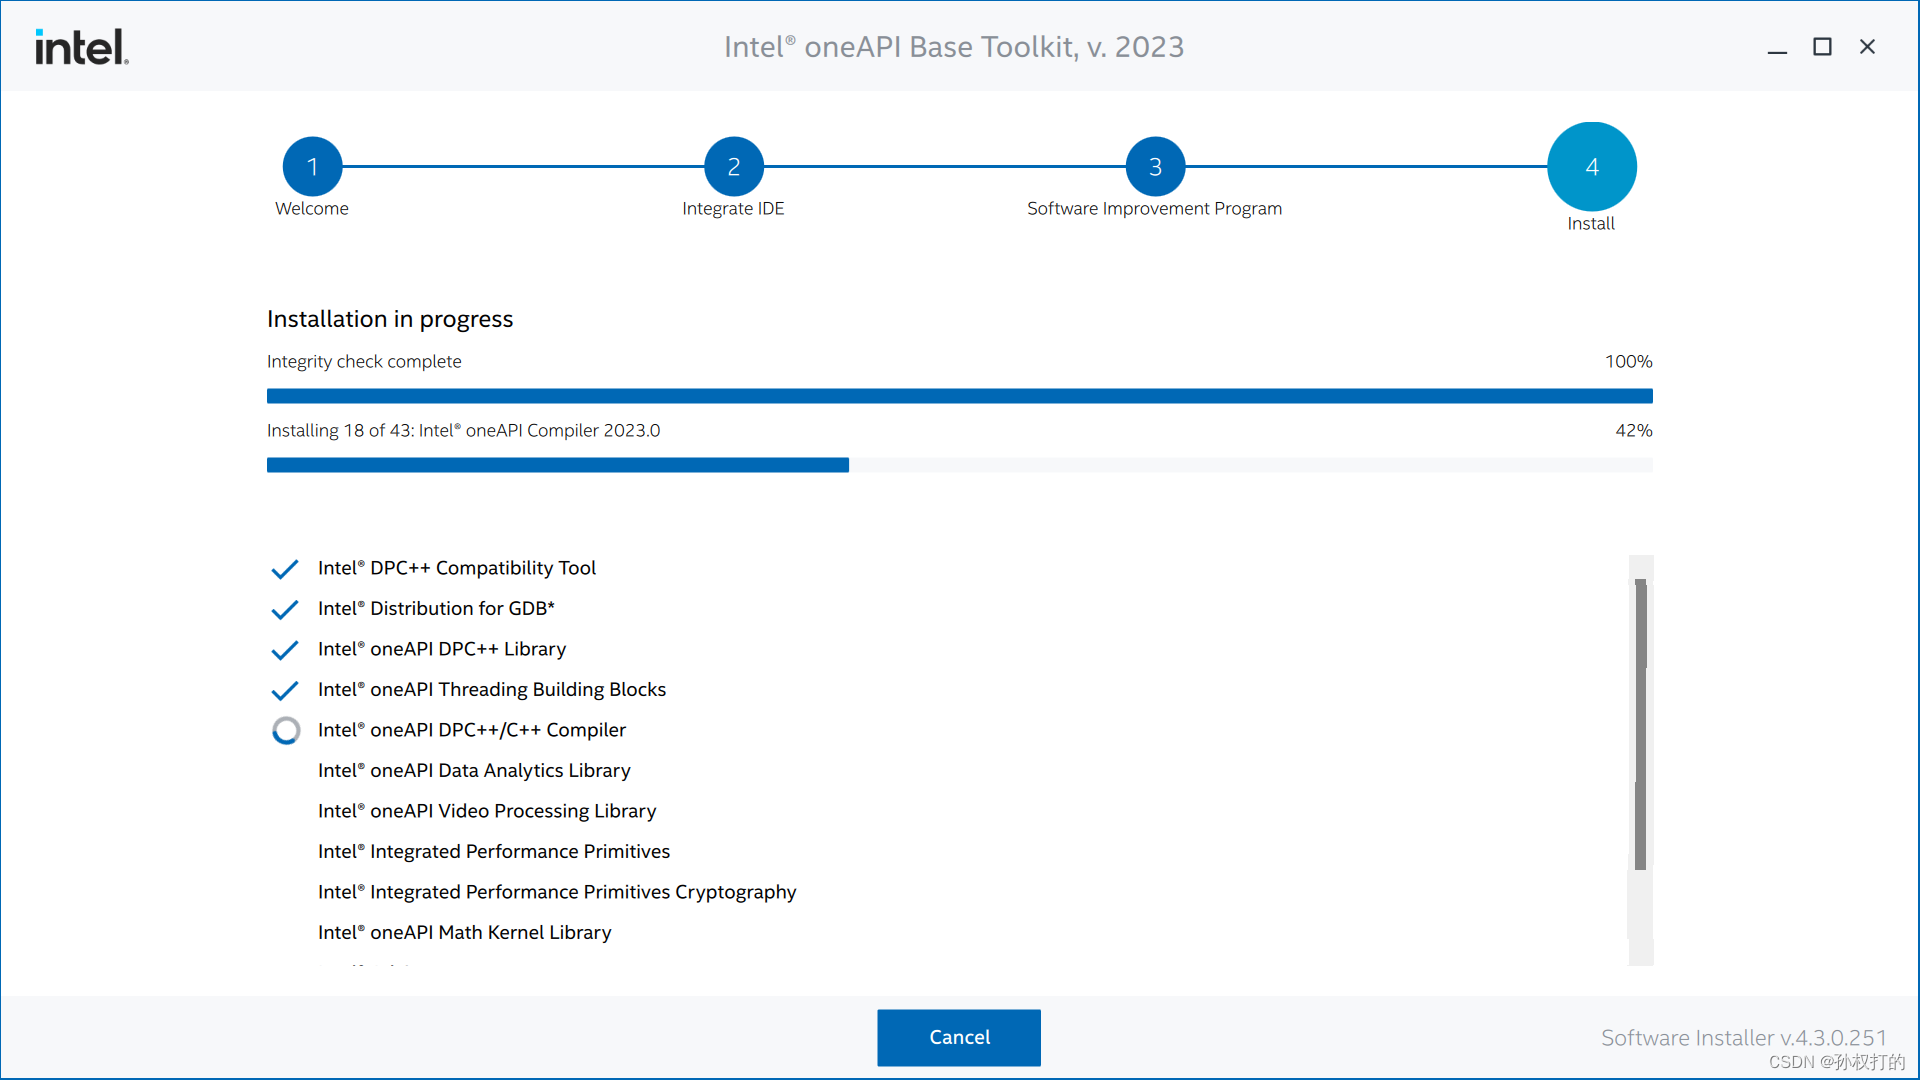Click 'Integrity check complete' status text
Image resolution: width=1920 pixels, height=1080 pixels.
364,361
